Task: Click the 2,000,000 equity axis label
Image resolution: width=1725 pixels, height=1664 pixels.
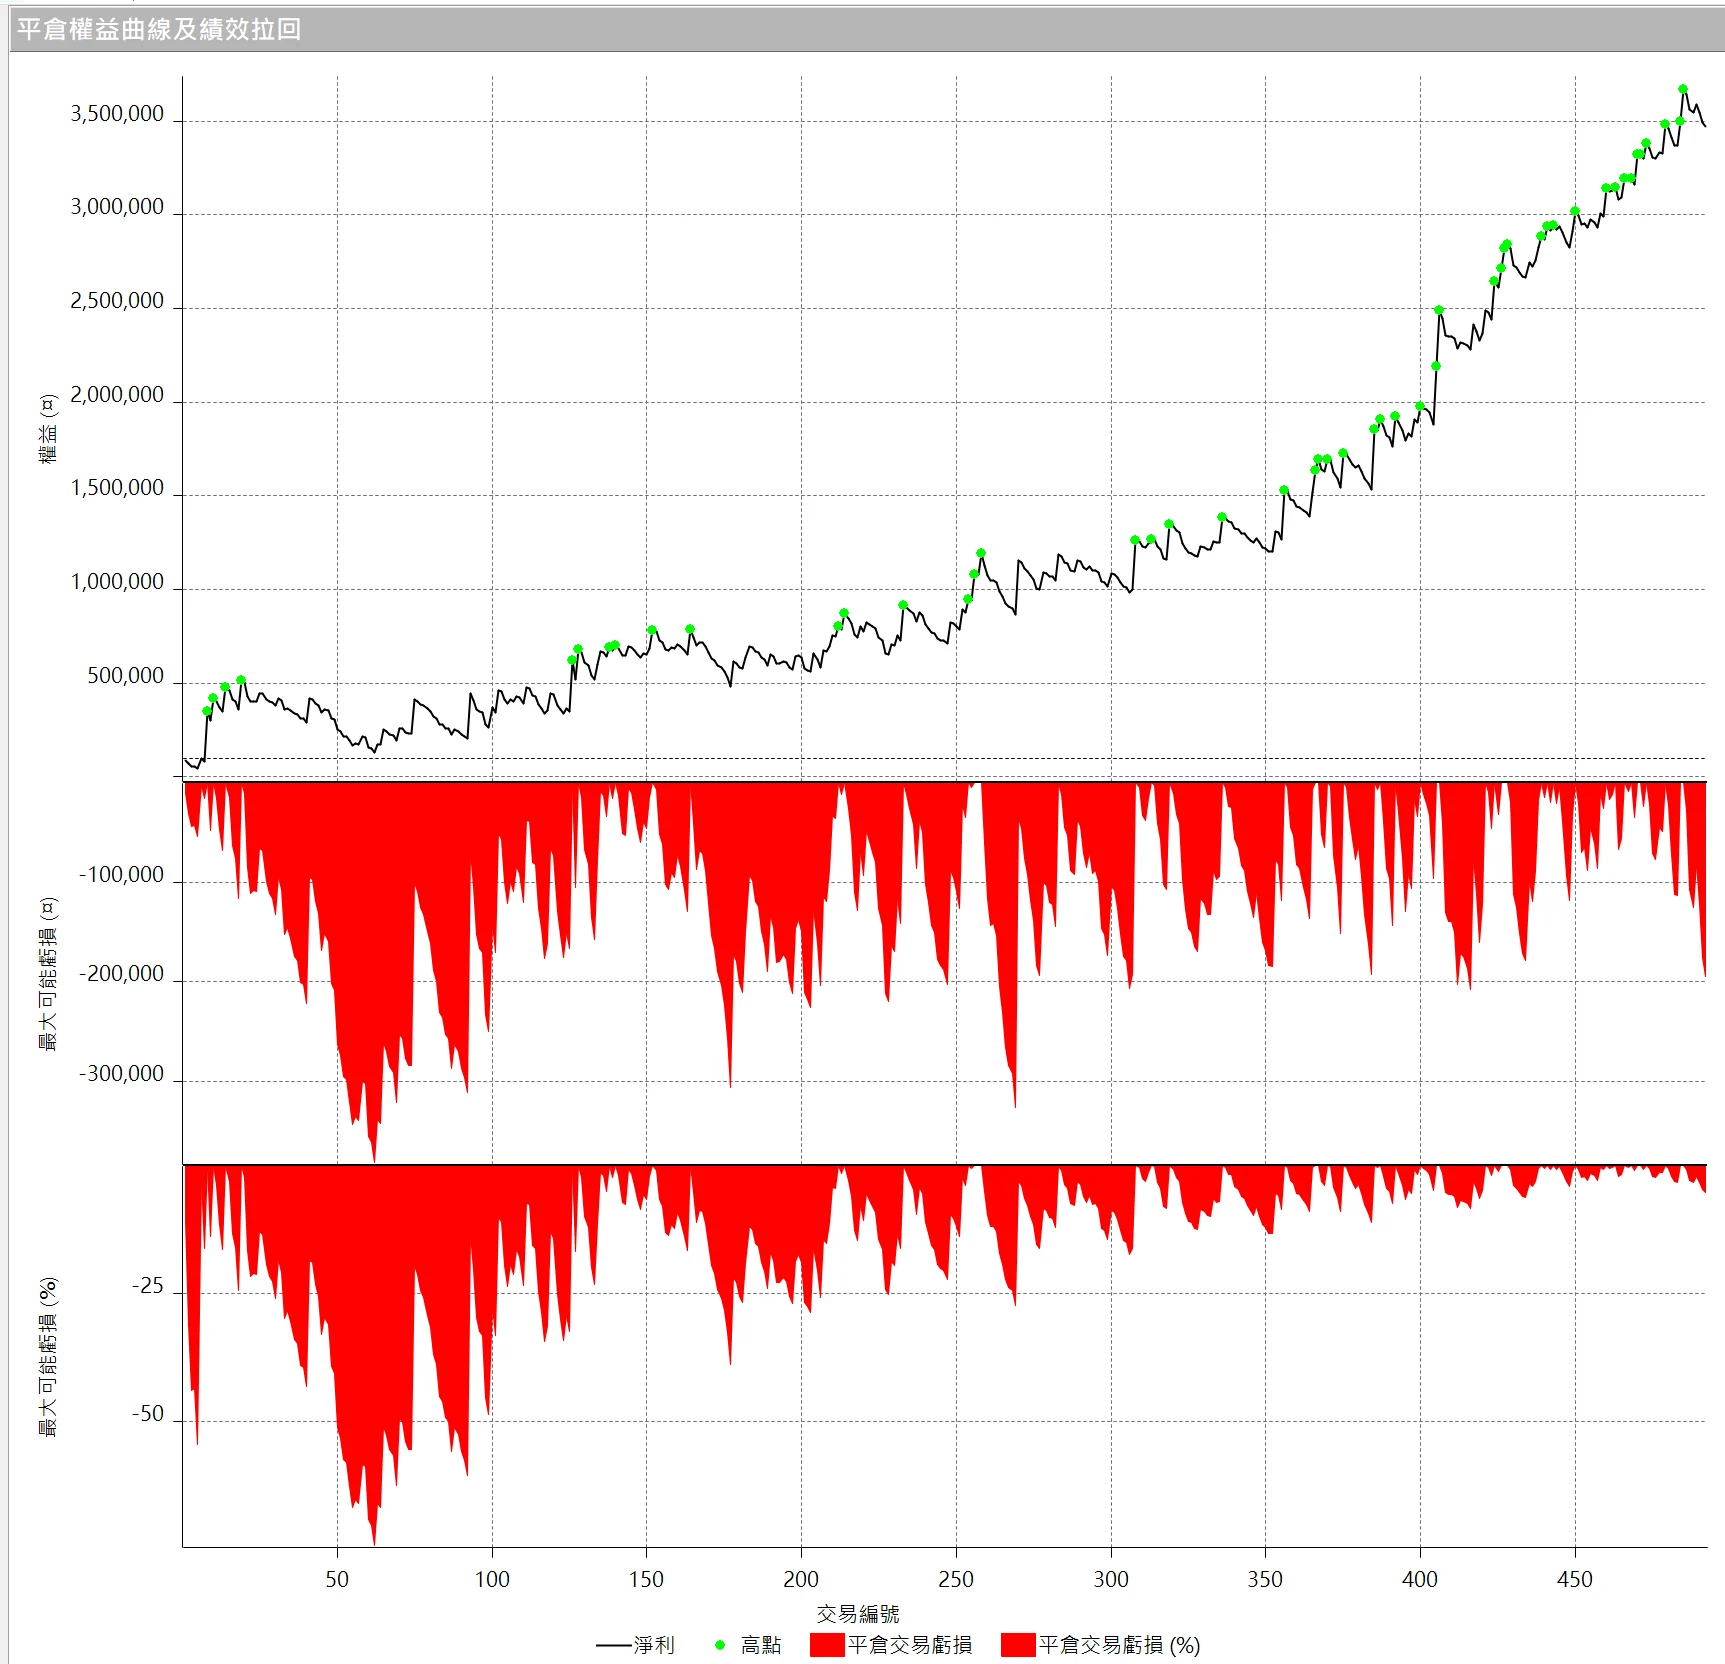Action: click(x=117, y=395)
